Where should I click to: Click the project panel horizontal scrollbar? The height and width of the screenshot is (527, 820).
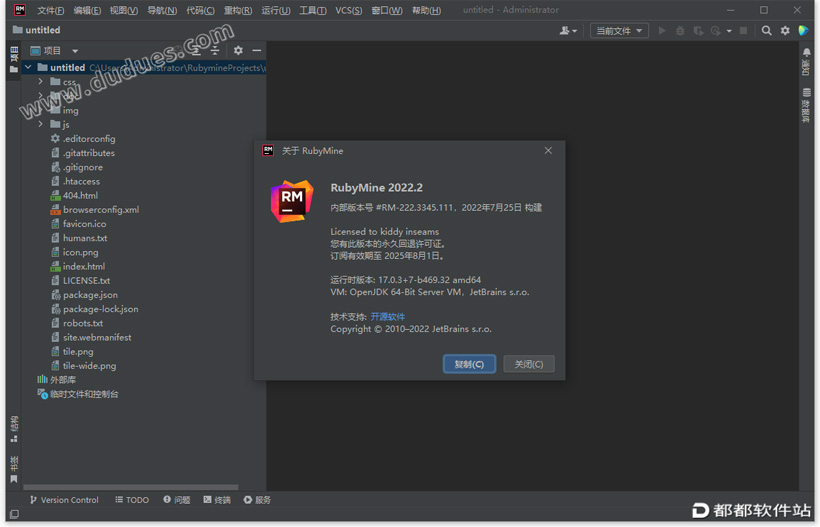pos(131,487)
